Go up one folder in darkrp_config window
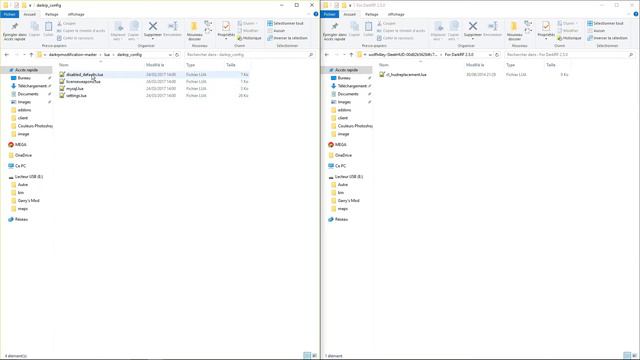 (x=31, y=55)
